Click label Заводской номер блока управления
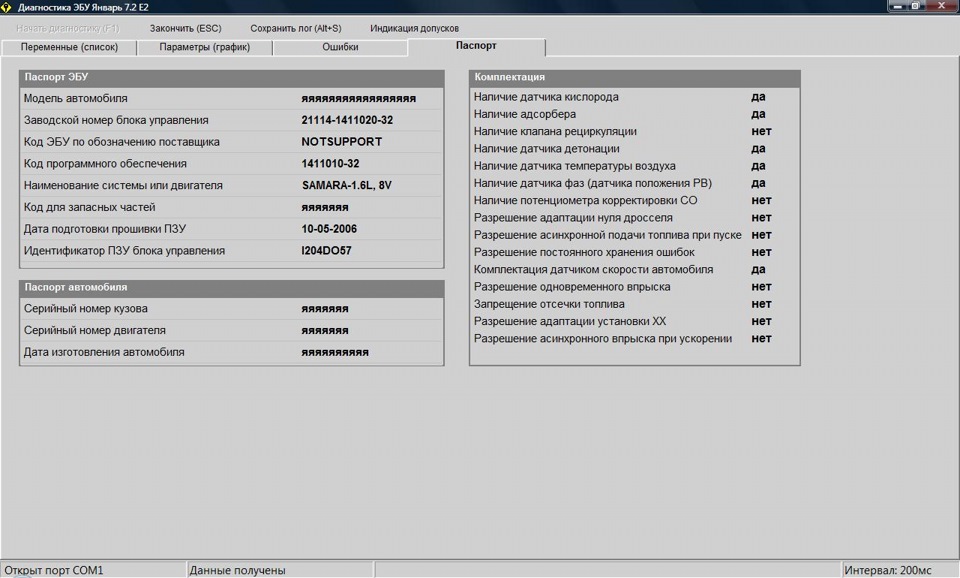The width and height of the screenshot is (960, 578). pos(116,120)
